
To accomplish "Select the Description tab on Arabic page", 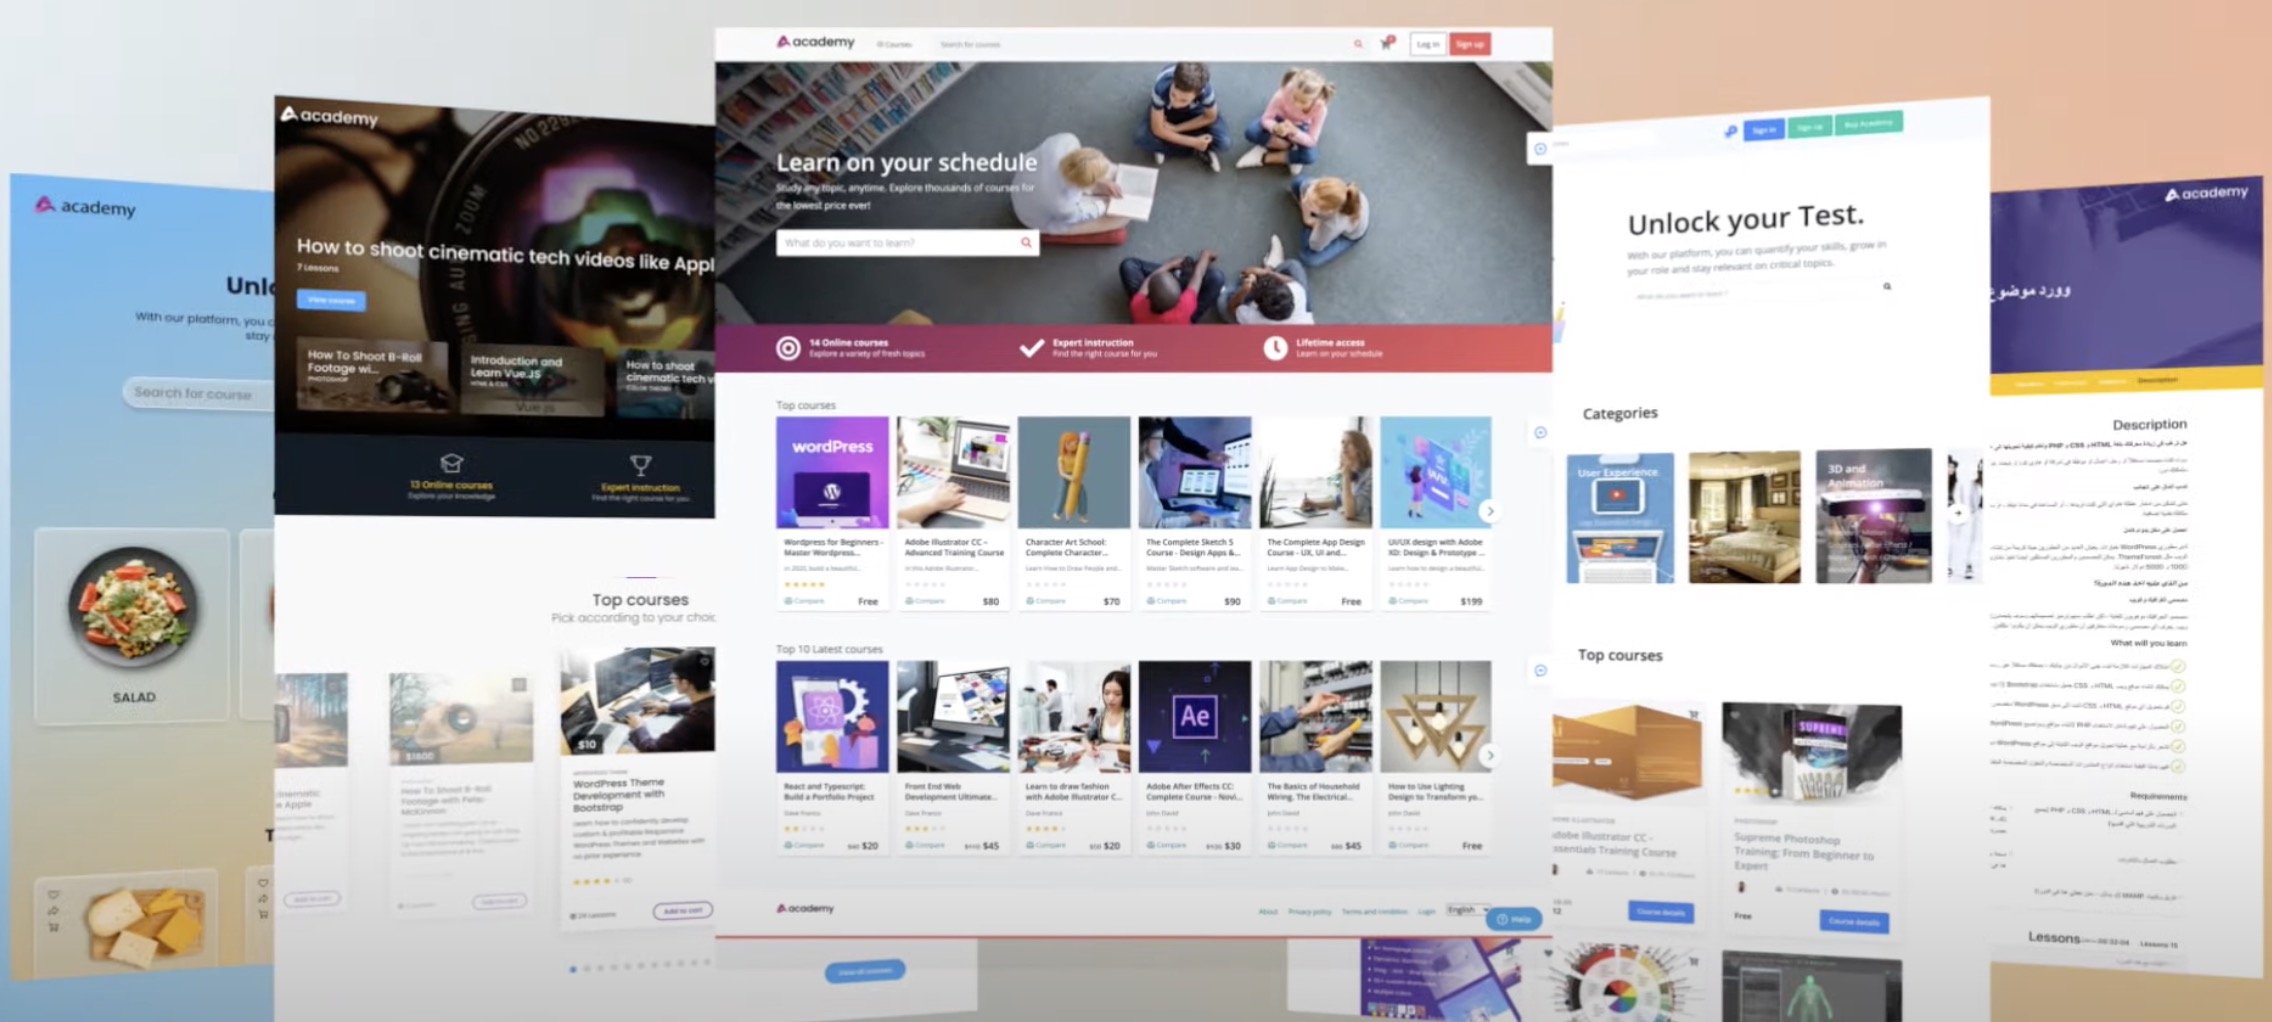I will click(x=2157, y=380).
